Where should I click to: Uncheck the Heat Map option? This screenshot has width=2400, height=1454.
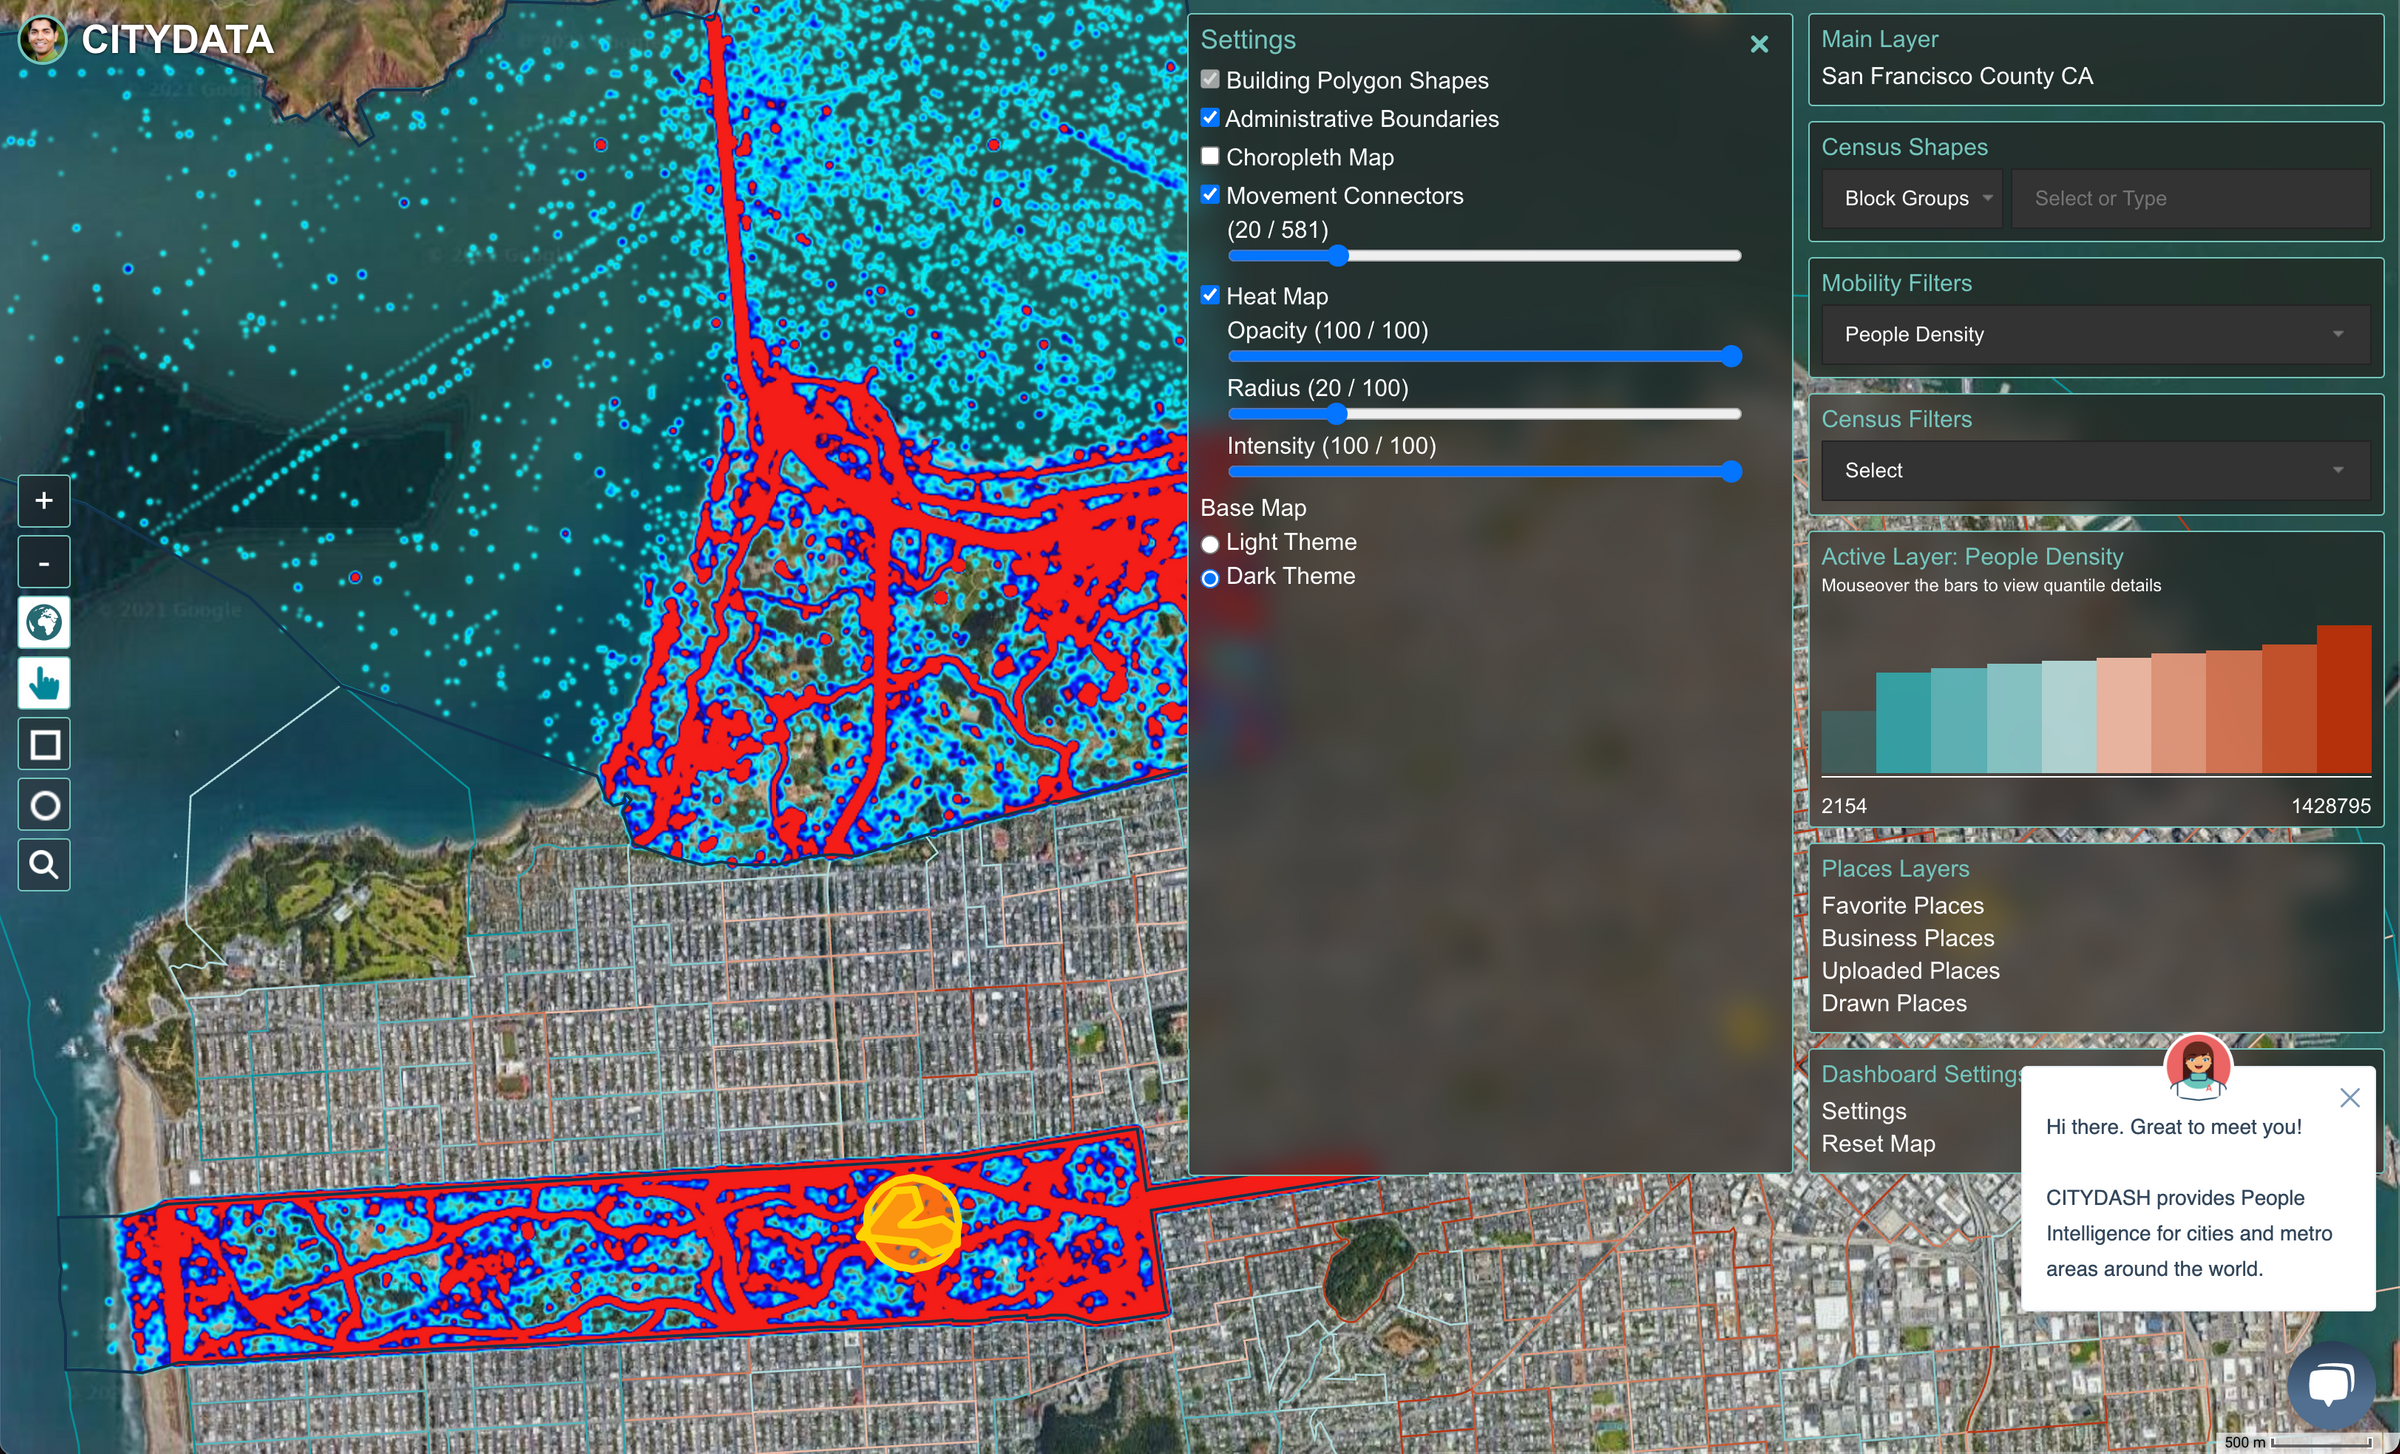[1210, 294]
